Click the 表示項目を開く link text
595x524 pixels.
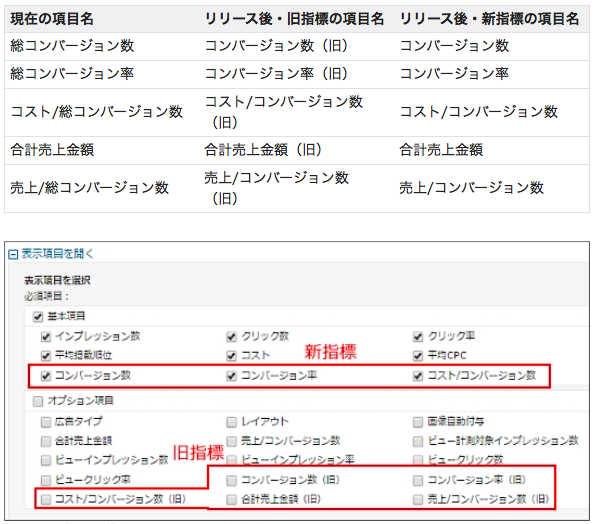(57, 253)
